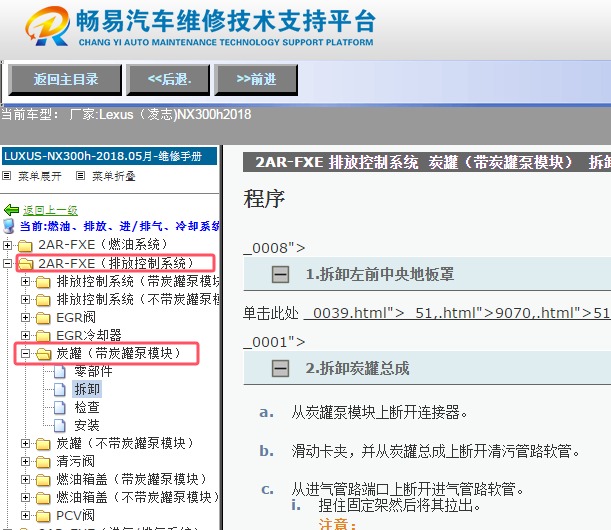Open the 返回上一级 link
This screenshot has height=530, width=611.
50,210
